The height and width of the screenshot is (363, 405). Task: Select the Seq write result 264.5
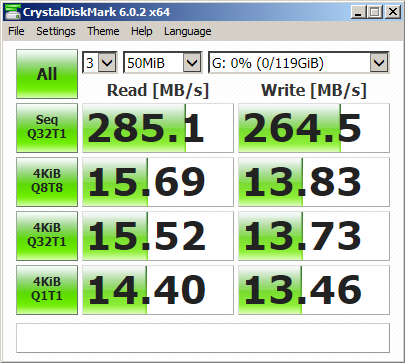click(x=314, y=128)
